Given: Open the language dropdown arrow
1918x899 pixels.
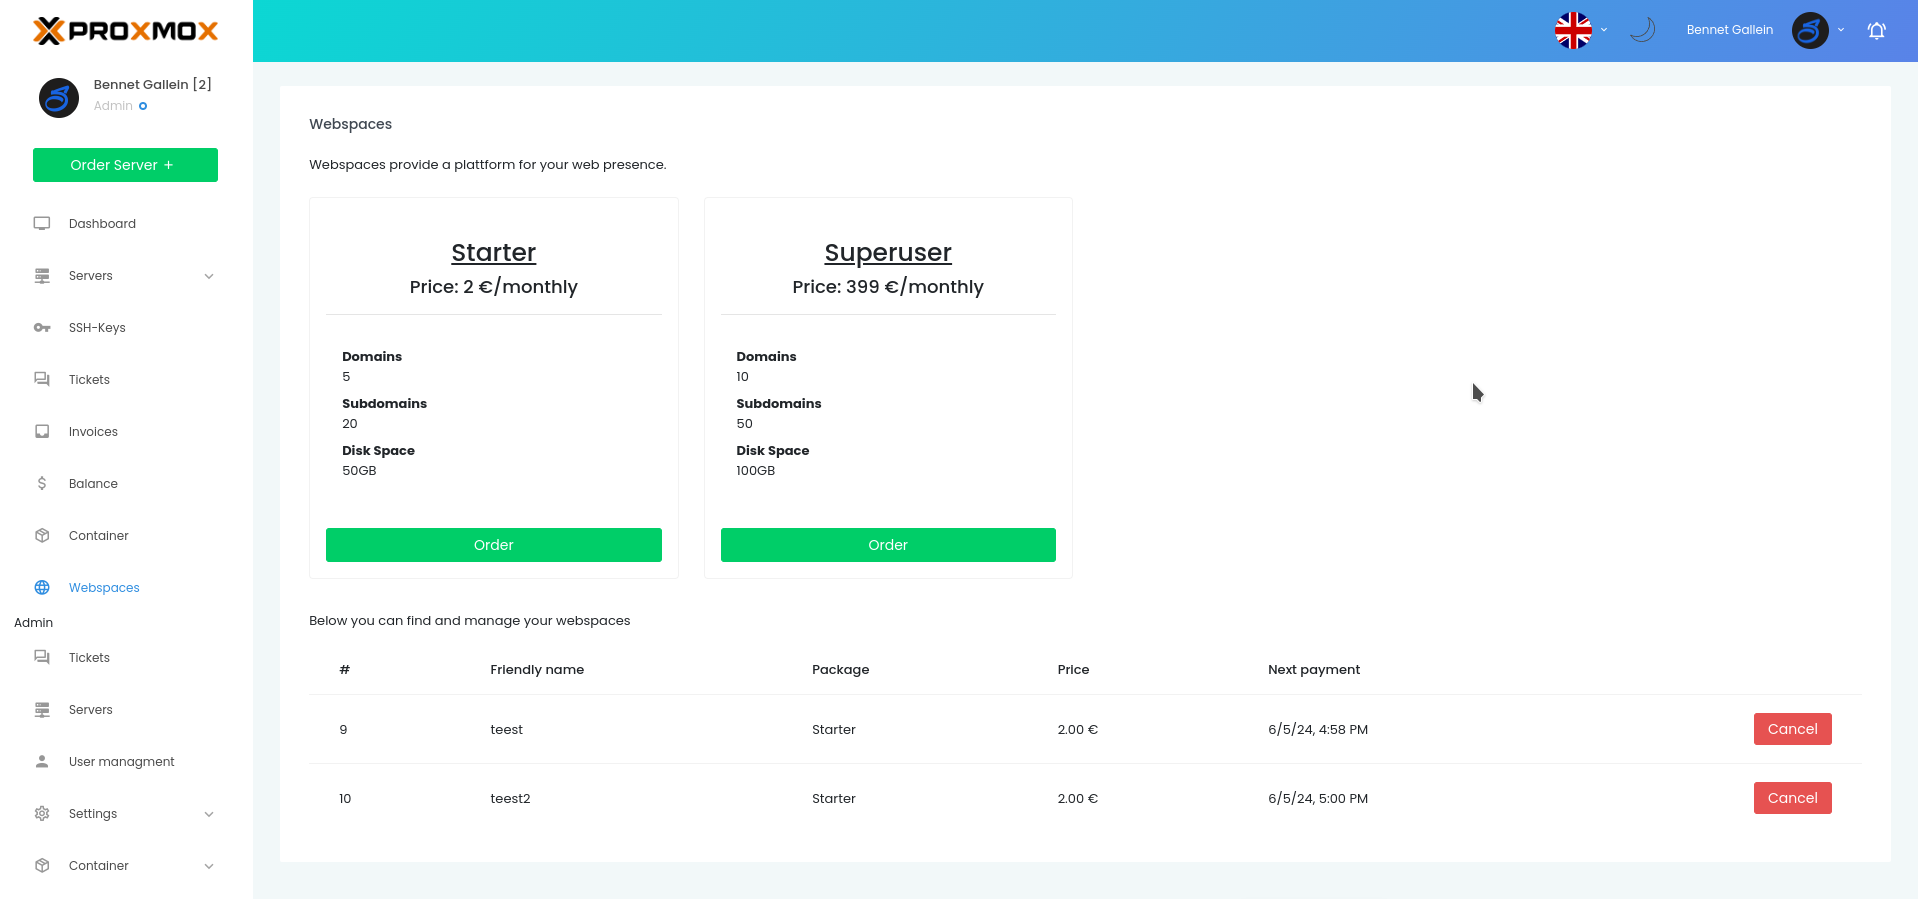Looking at the screenshot, I should (x=1604, y=30).
